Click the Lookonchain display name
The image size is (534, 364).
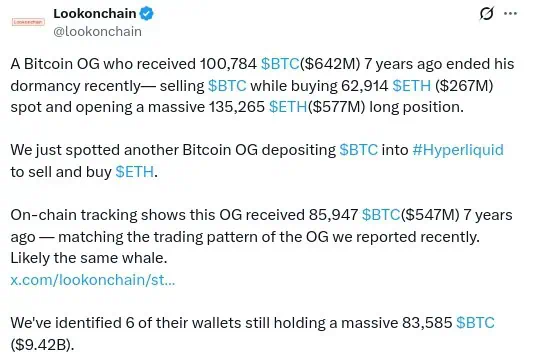point(95,14)
